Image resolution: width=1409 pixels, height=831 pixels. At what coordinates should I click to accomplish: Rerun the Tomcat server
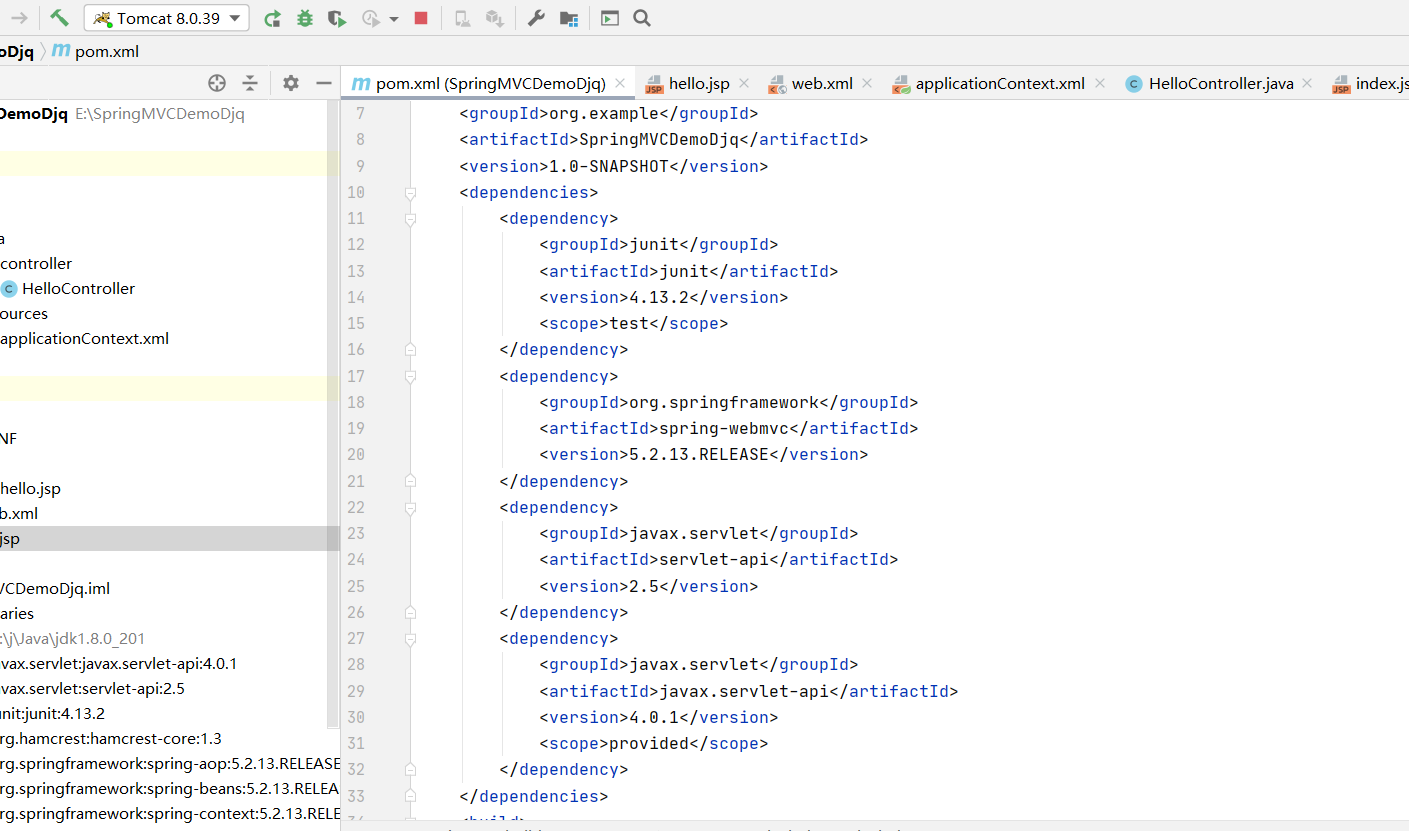click(x=272, y=18)
